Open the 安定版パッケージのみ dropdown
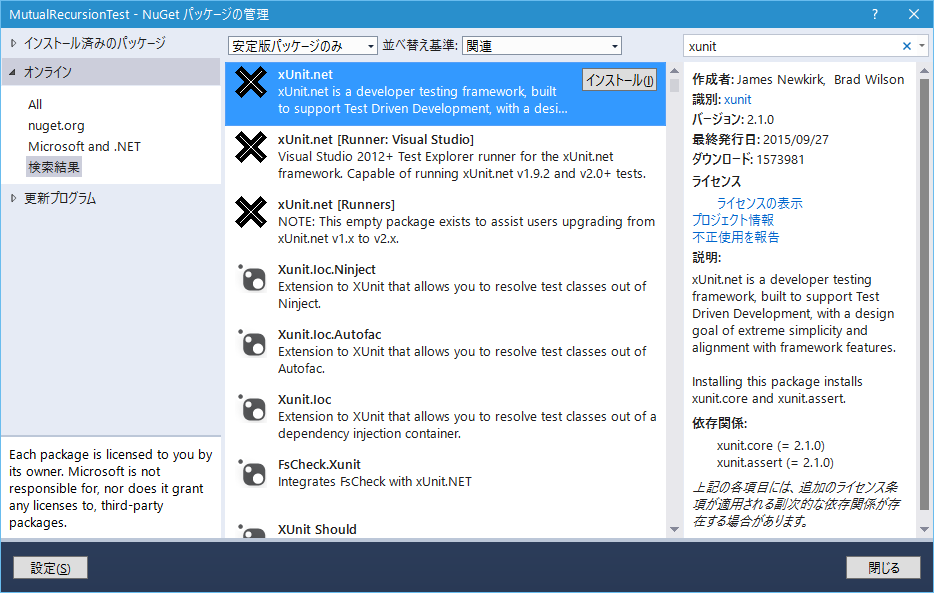Image resolution: width=934 pixels, height=600 pixels. tap(303, 46)
